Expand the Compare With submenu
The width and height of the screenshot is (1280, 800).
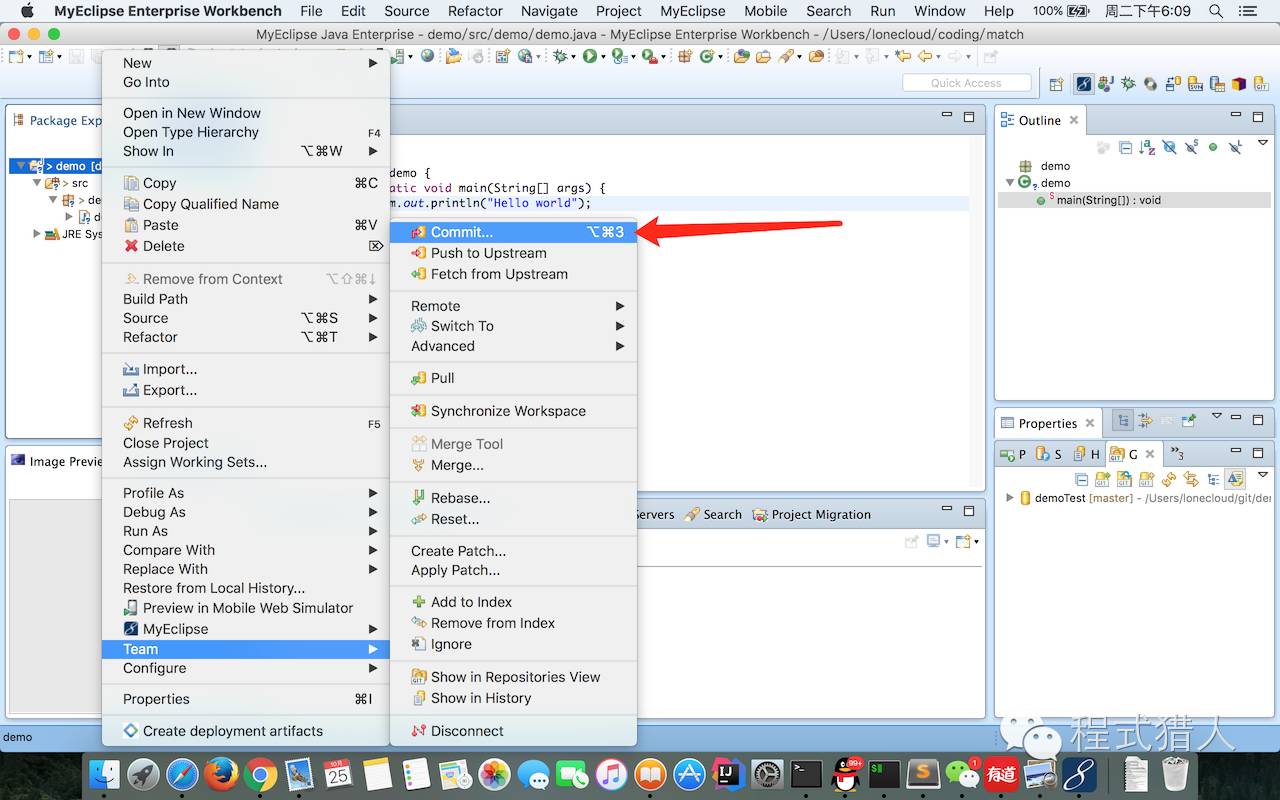[x=246, y=550]
